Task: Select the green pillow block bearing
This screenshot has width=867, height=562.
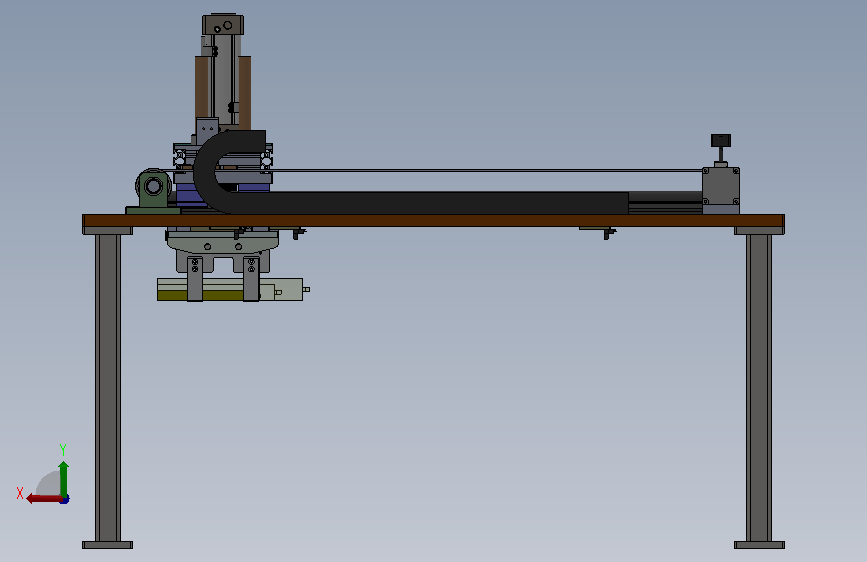Action: pyautogui.click(x=153, y=191)
